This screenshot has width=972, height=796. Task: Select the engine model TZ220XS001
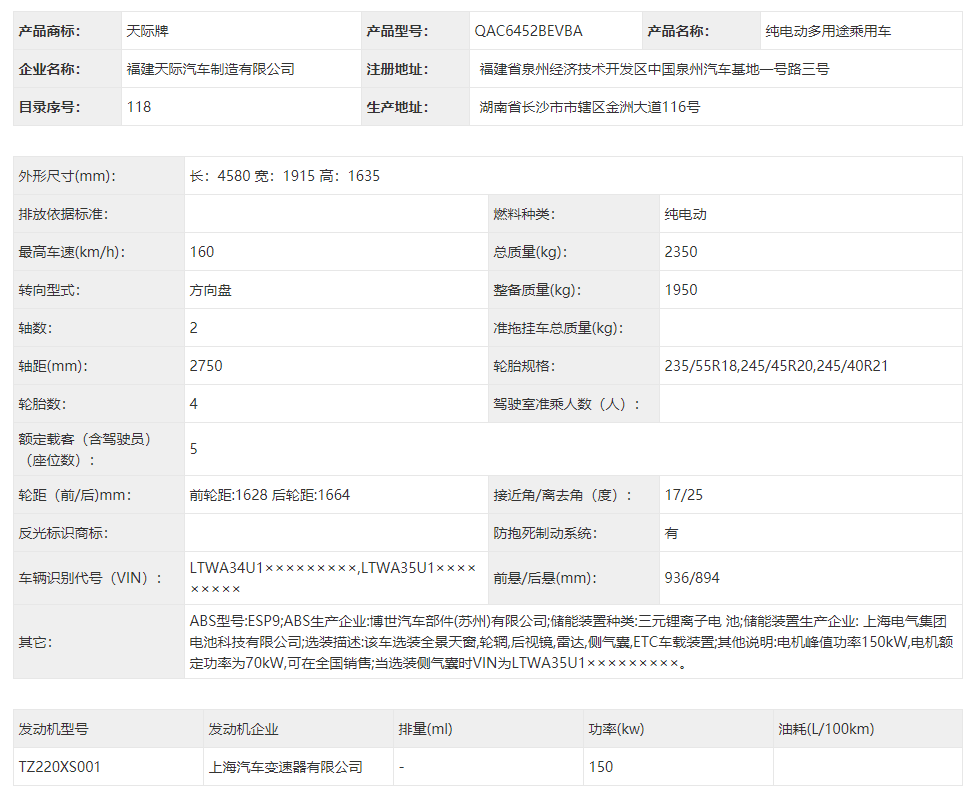point(60,767)
